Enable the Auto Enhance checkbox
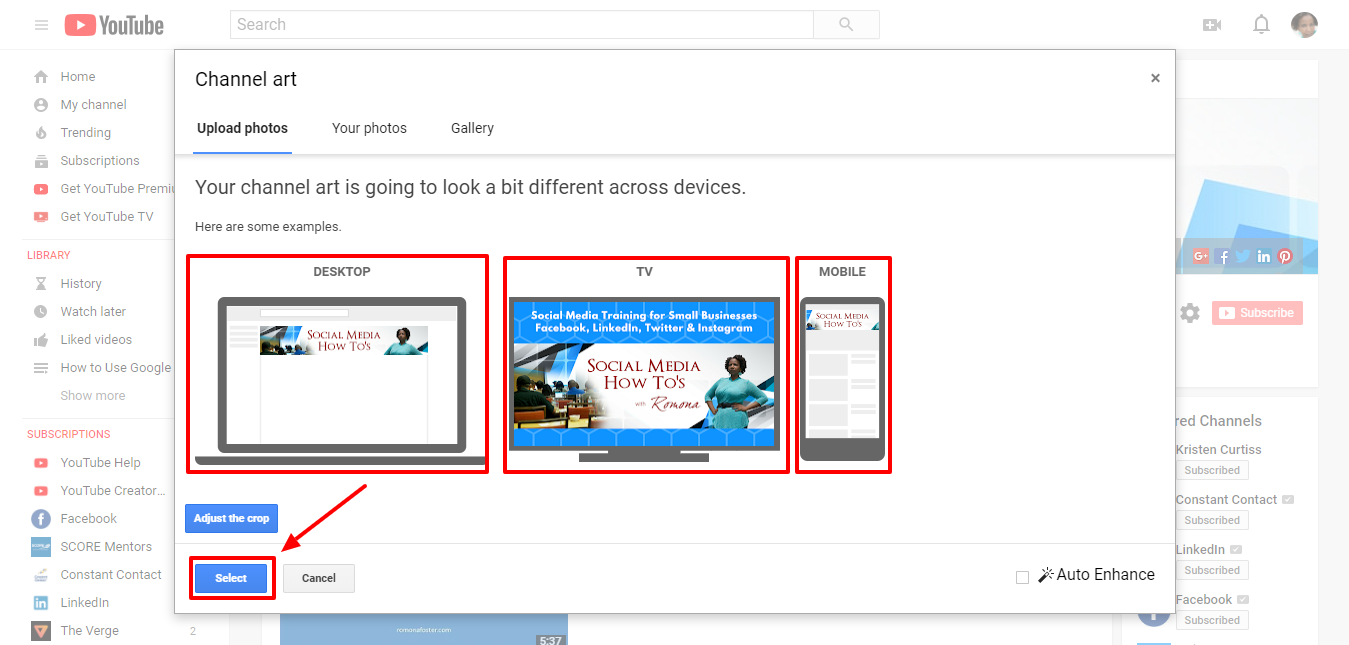This screenshot has width=1349, height=645. (x=1022, y=577)
